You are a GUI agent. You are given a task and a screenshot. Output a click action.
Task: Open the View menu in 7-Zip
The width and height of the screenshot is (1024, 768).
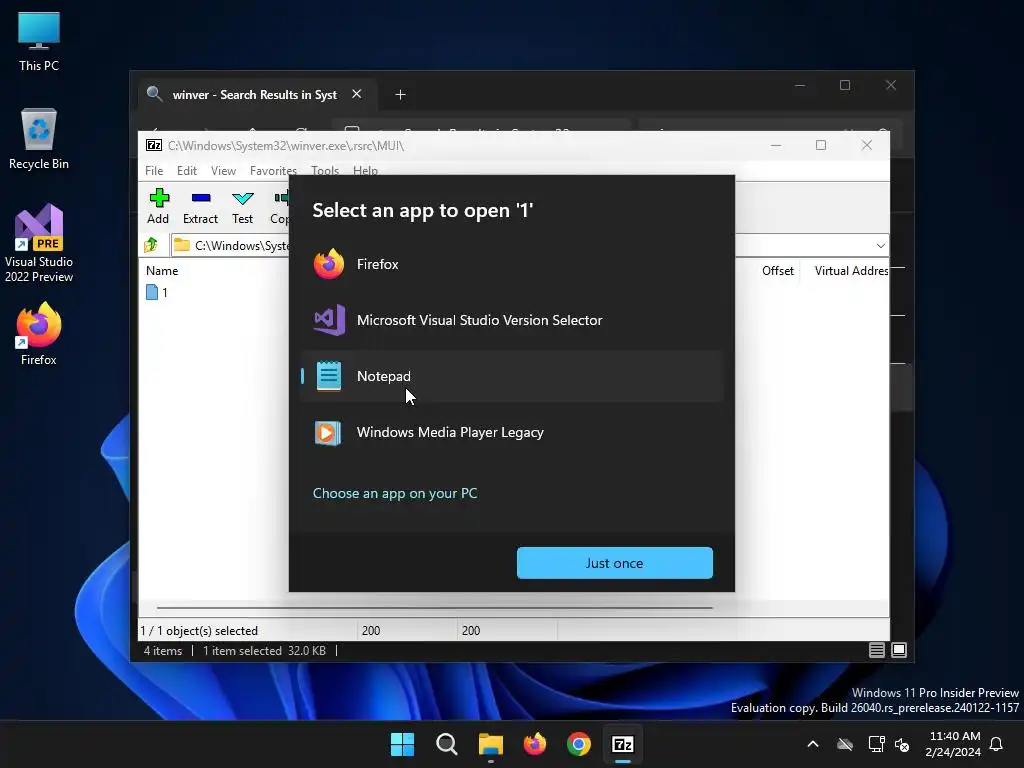[x=223, y=170]
